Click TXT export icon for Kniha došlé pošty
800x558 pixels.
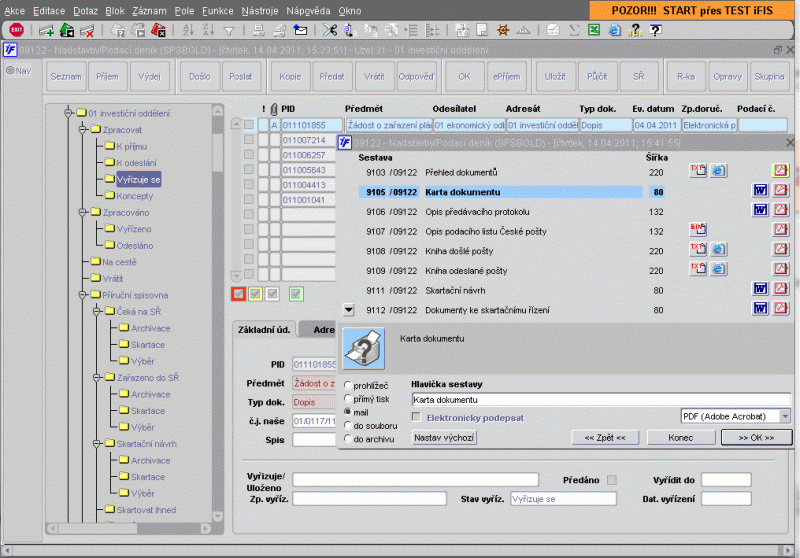click(x=699, y=249)
